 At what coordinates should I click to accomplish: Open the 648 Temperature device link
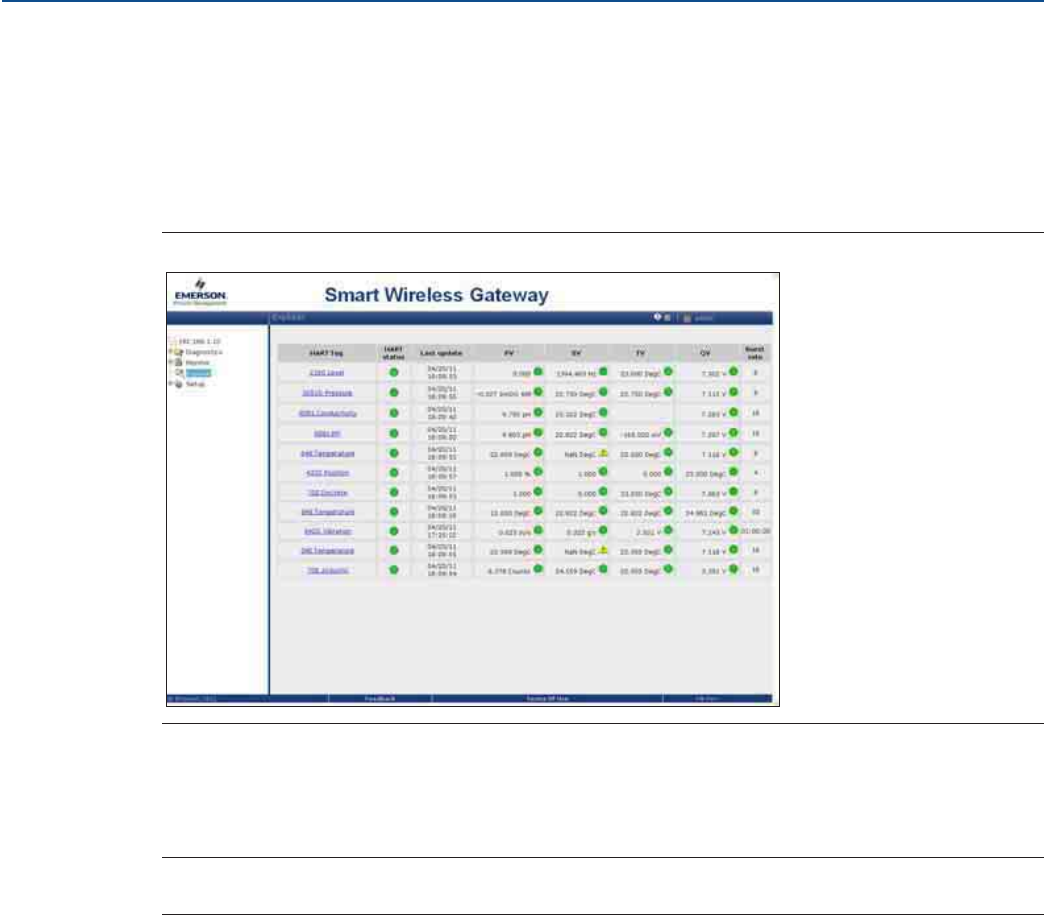pyautogui.click(x=327, y=454)
